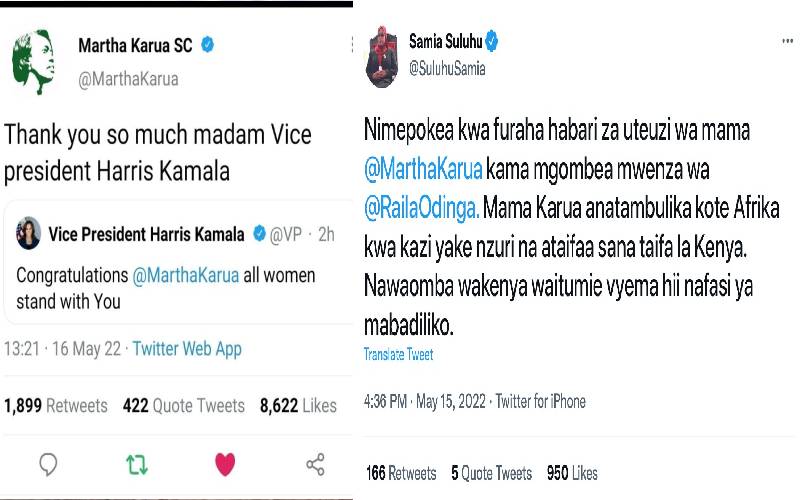
Task: View the 1,899 Retweets list
Action: (55, 405)
